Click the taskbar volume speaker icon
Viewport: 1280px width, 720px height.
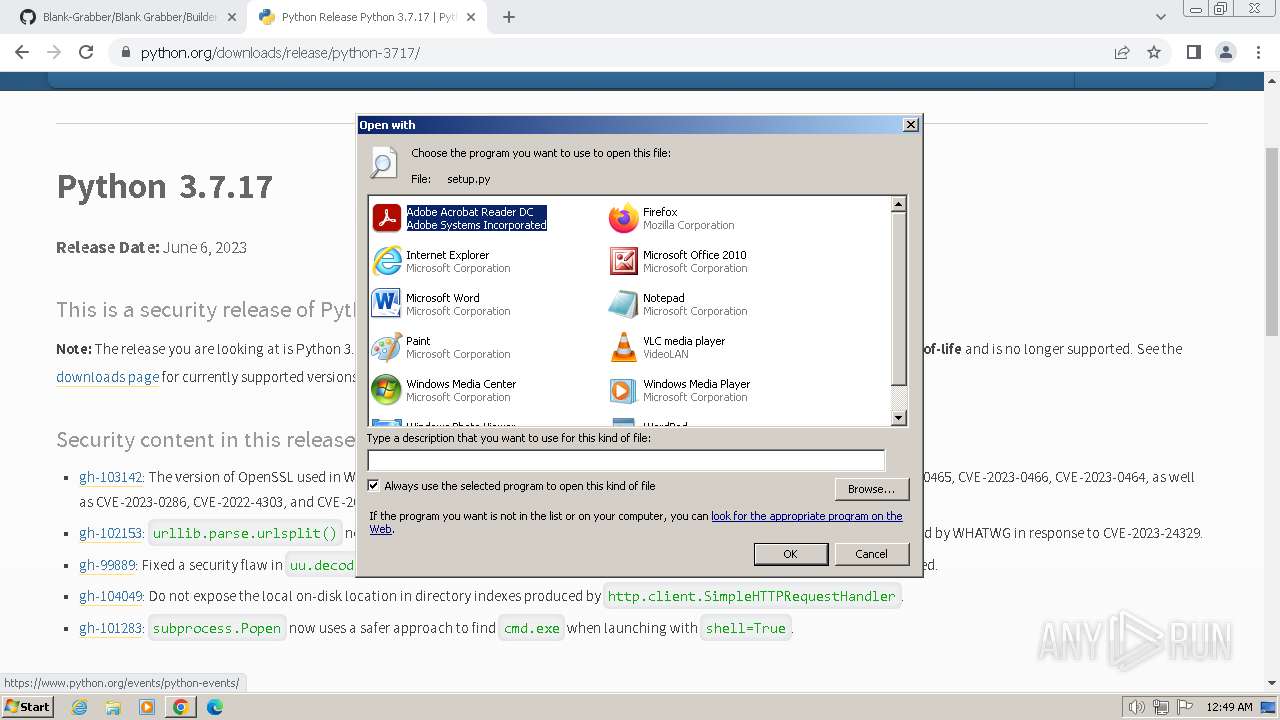1137,707
